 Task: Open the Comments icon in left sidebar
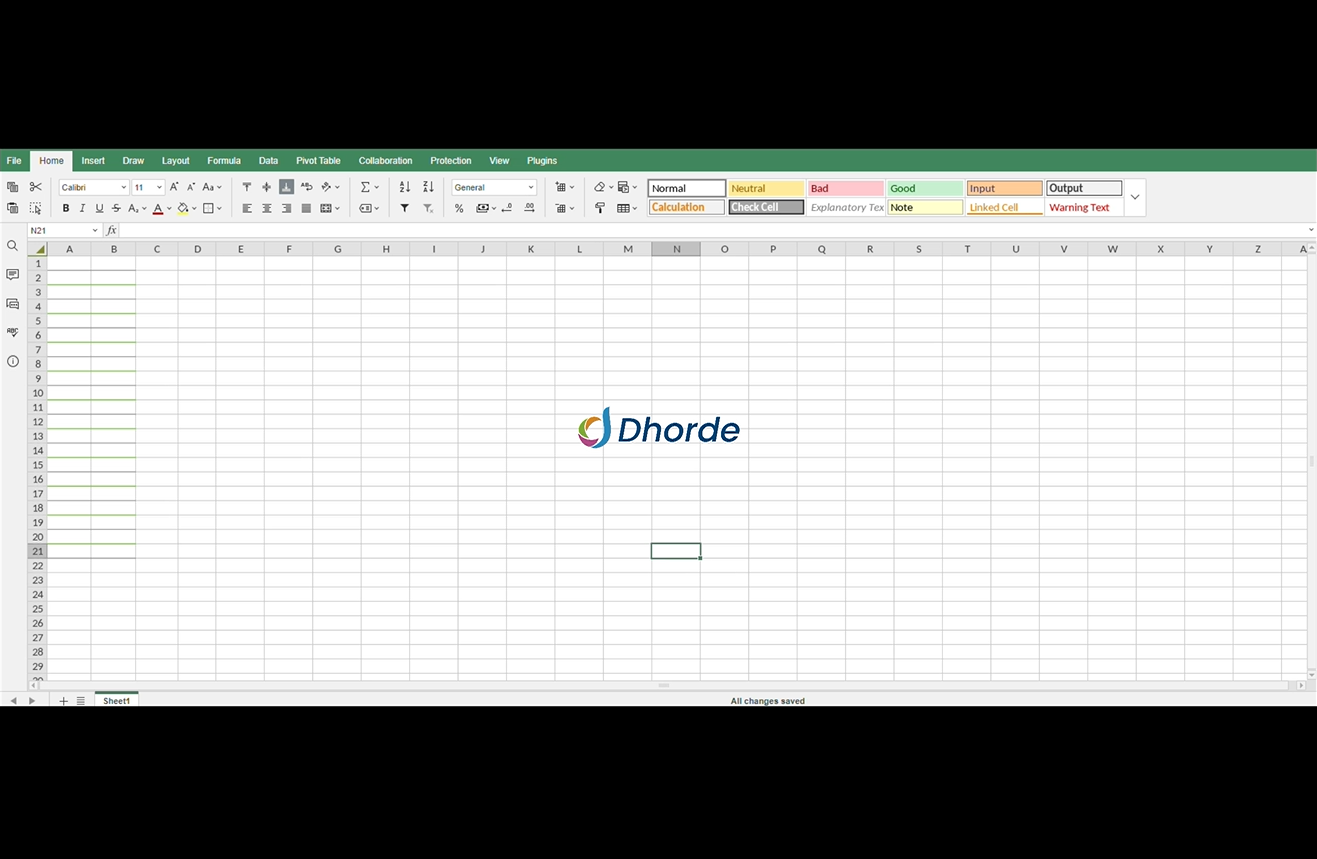coord(13,275)
